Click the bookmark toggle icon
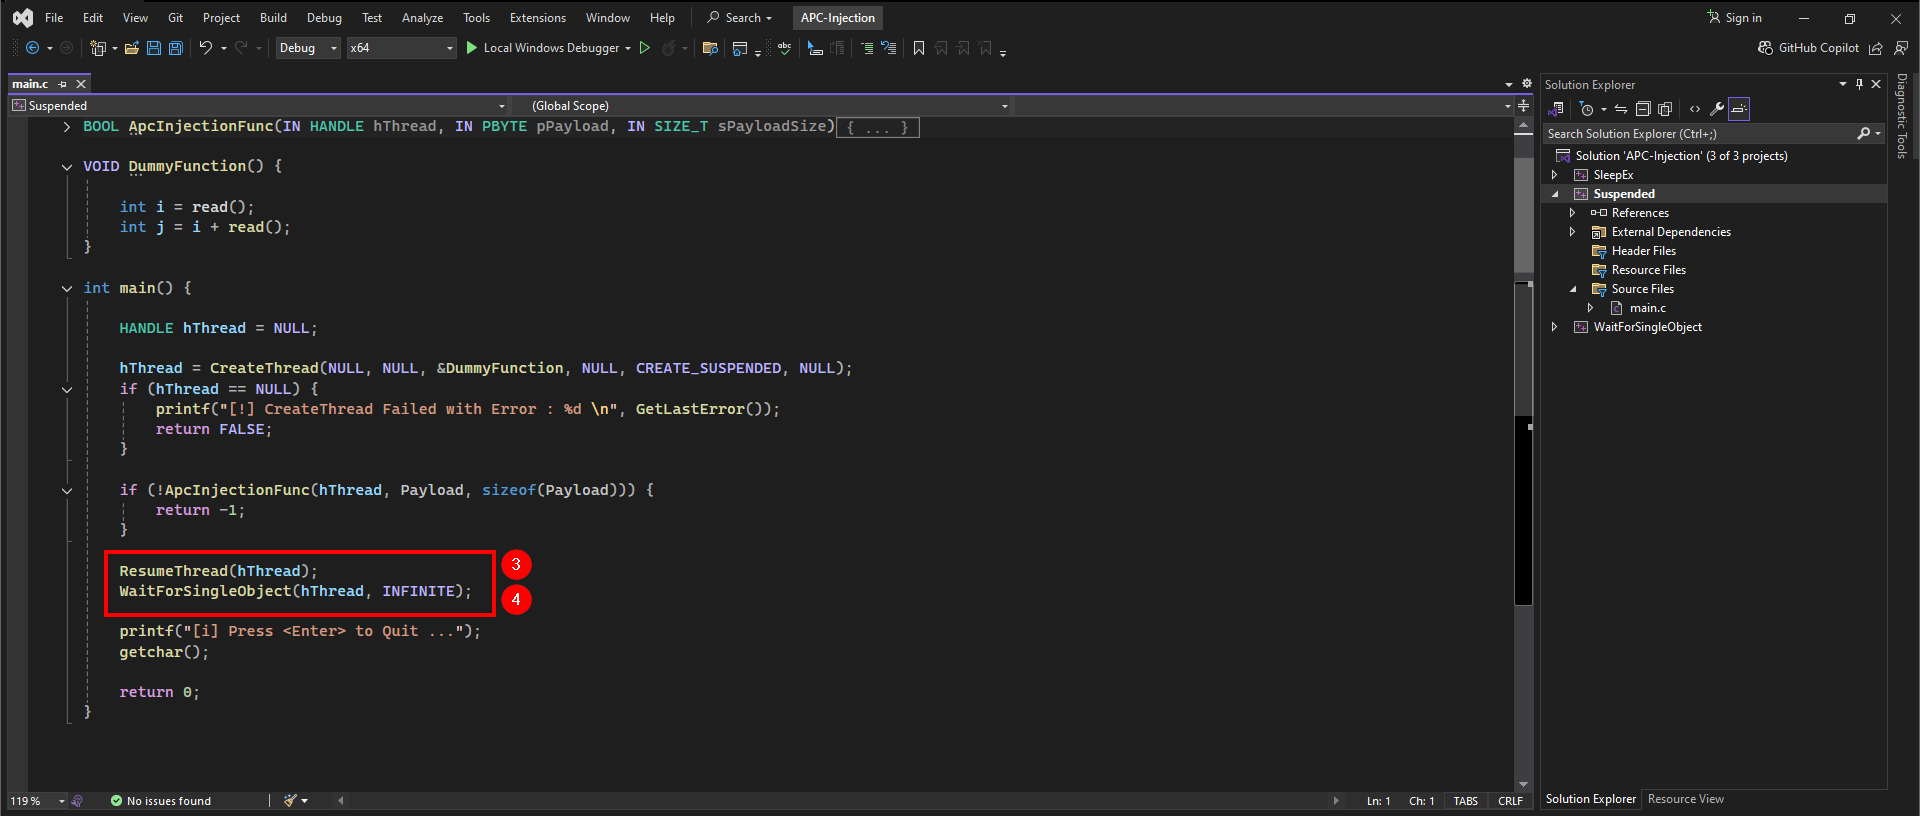This screenshot has width=1920, height=816. pyautogui.click(x=919, y=48)
